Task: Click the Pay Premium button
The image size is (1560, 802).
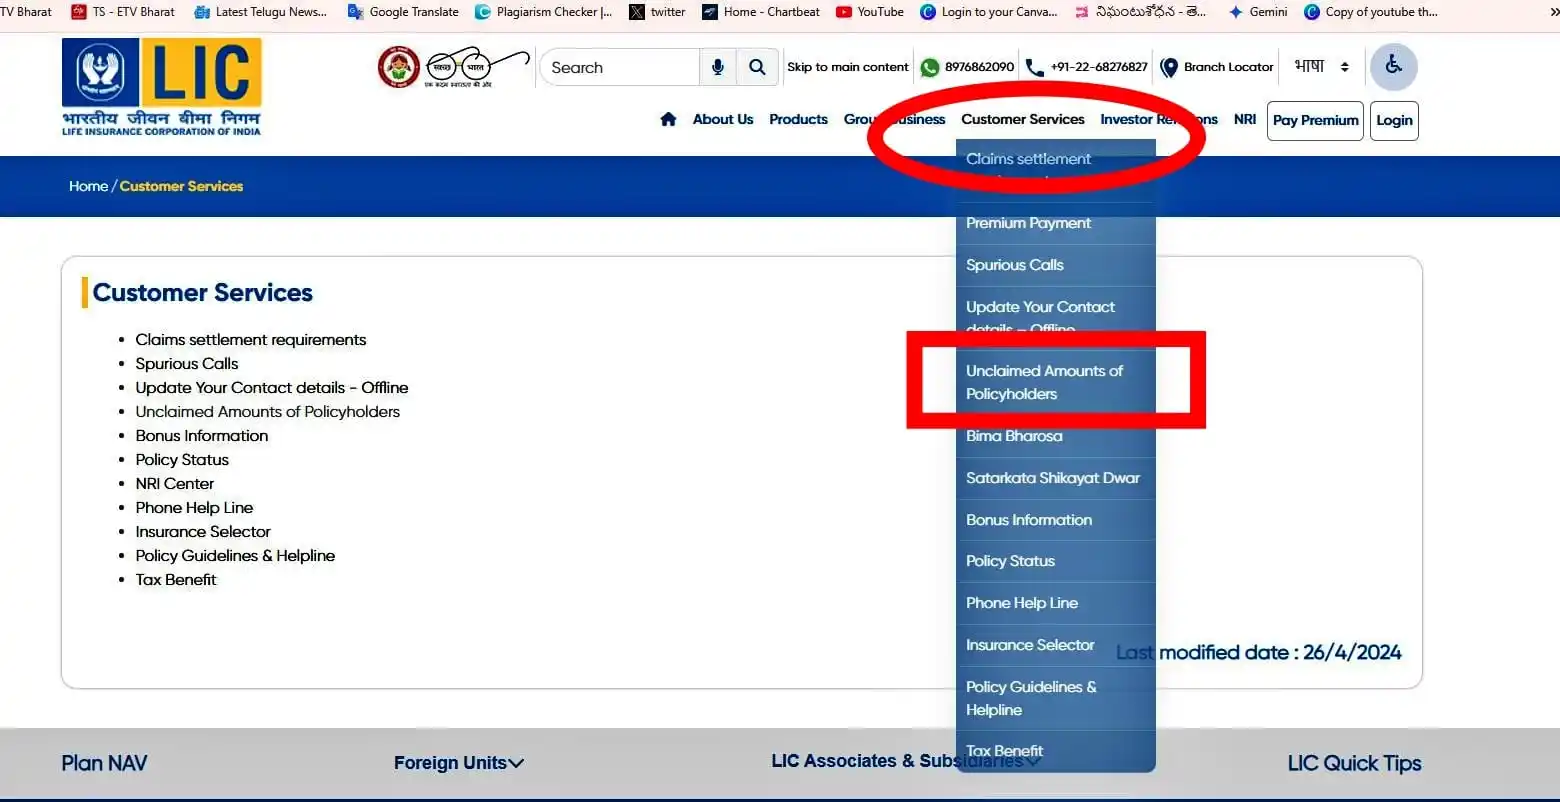Action: [1315, 120]
